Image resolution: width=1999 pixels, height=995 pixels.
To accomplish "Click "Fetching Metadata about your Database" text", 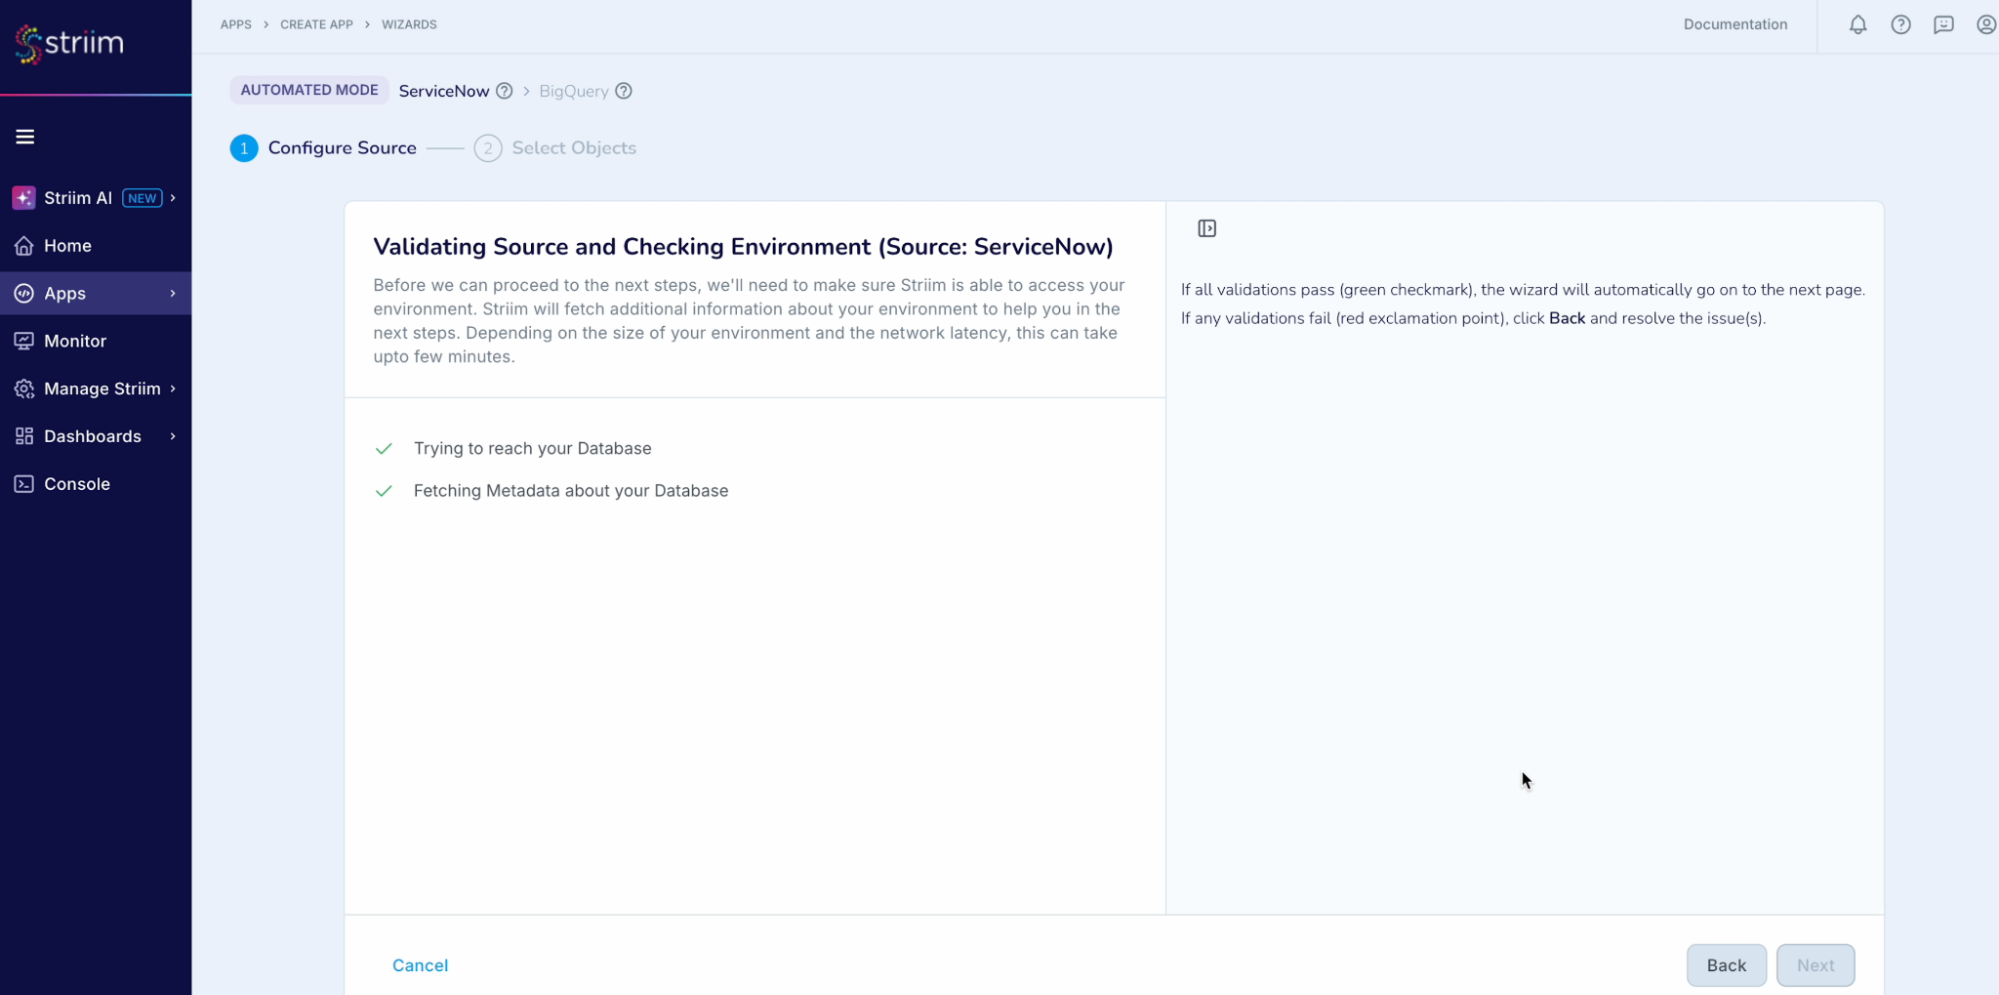I will (571, 491).
